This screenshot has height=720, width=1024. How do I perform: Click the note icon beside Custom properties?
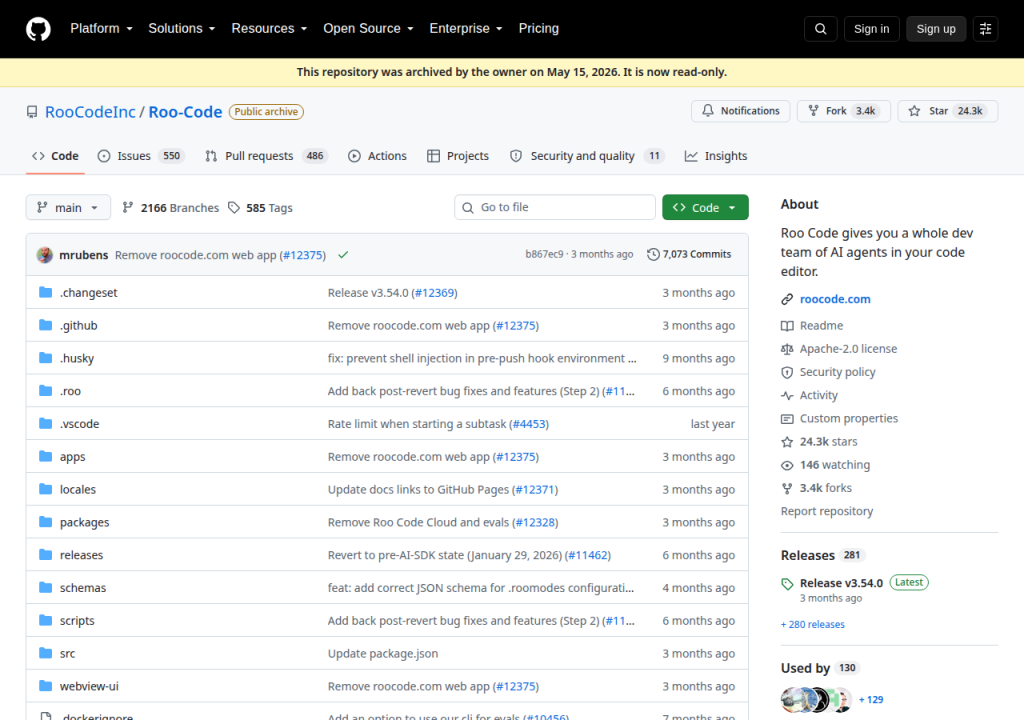click(x=787, y=419)
